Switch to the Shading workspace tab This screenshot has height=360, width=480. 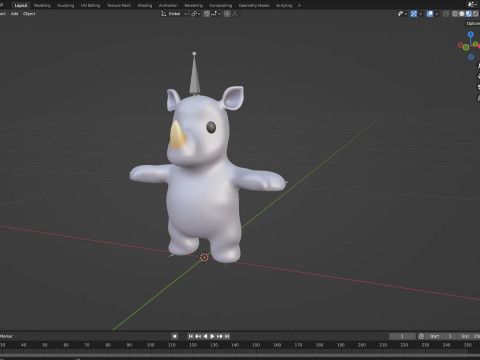click(x=145, y=5)
